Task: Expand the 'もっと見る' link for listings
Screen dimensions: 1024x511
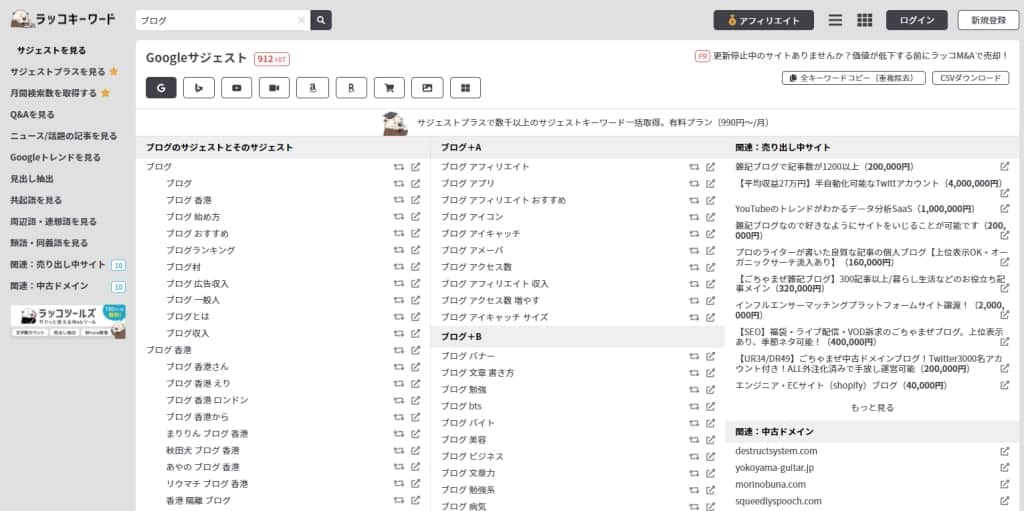Action: pos(872,408)
